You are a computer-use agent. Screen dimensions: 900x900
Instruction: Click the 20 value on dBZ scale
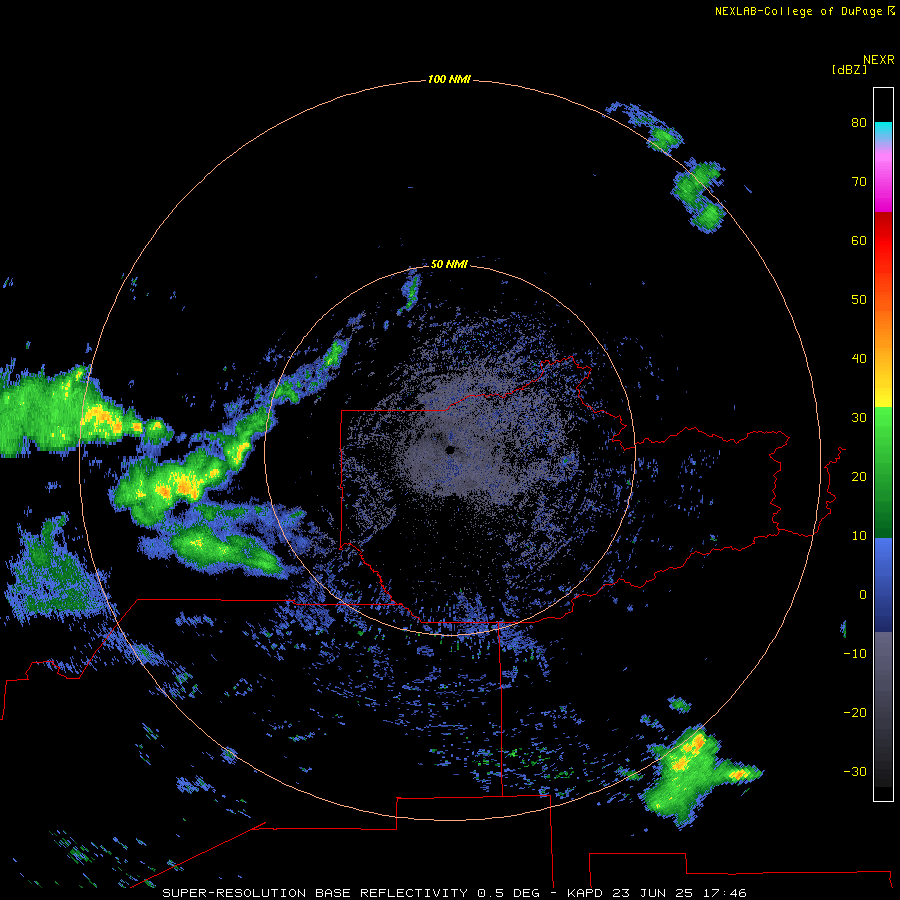[x=859, y=476]
